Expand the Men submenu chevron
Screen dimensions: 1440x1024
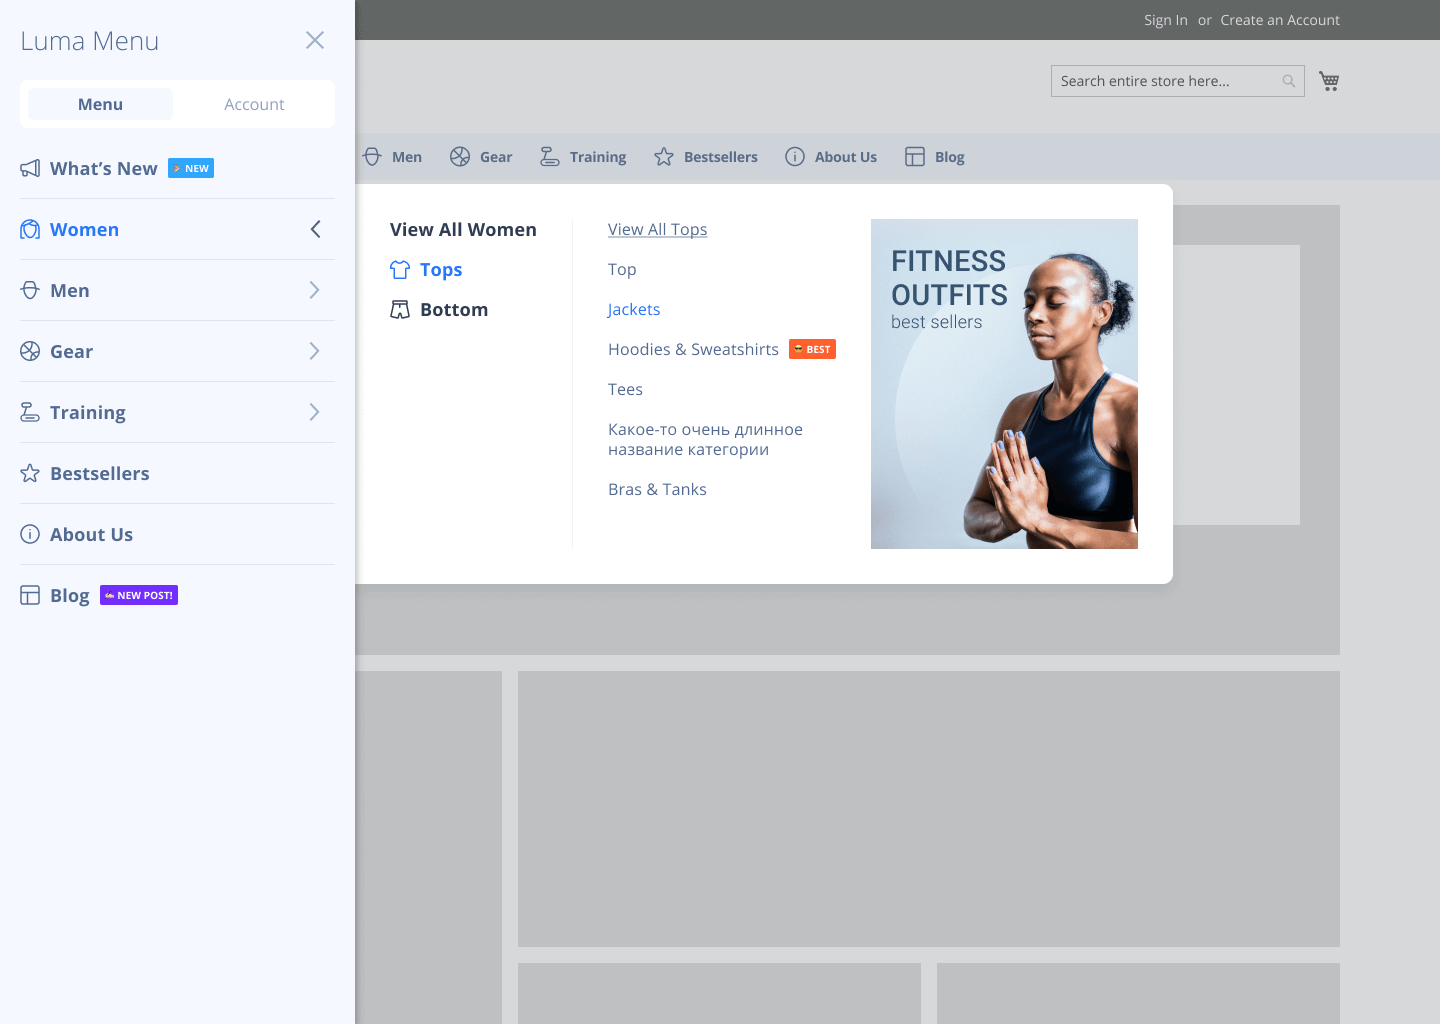point(315,290)
